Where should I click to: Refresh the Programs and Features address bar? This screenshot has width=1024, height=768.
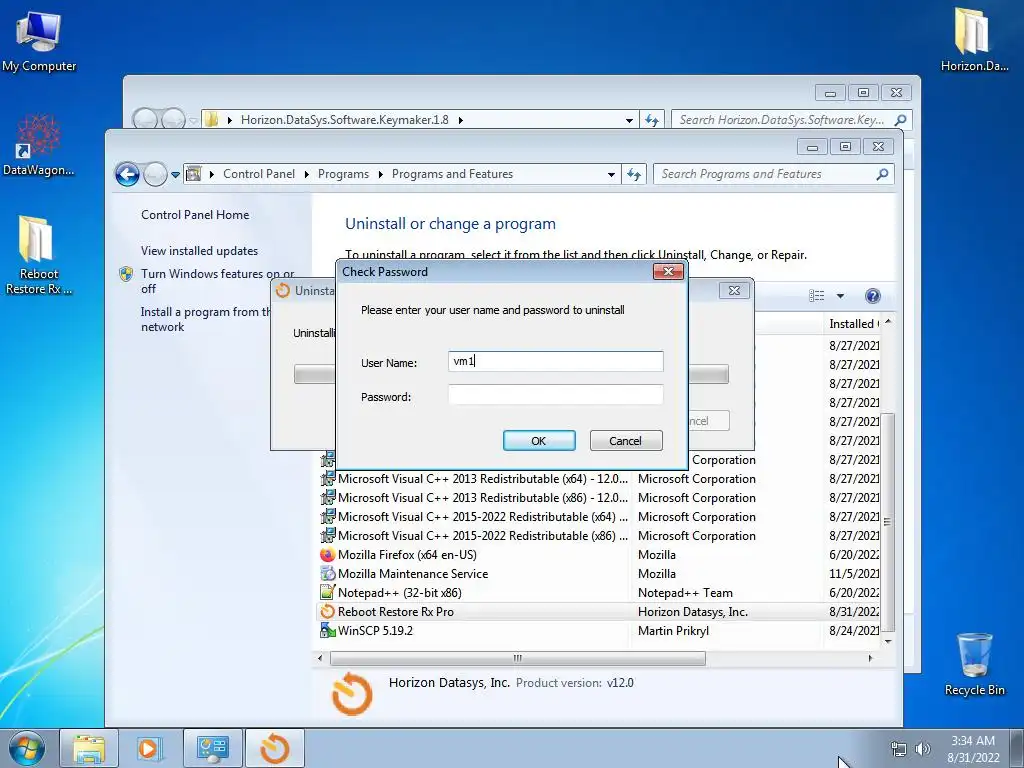click(x=634, y=174)
